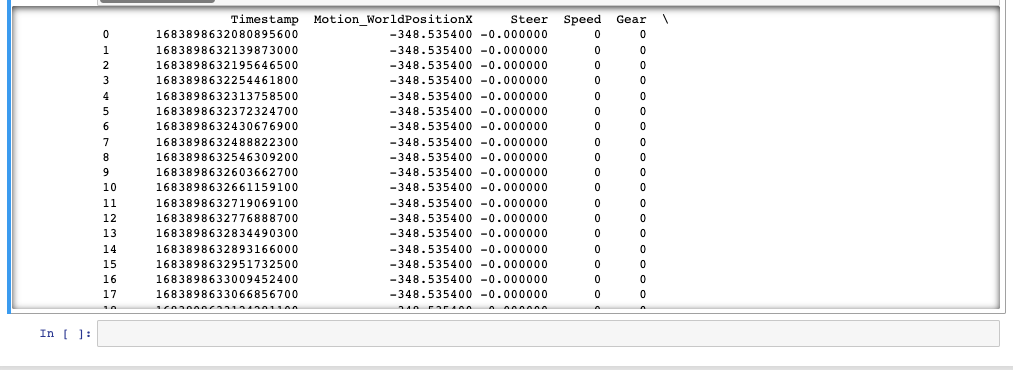Click the empty code cell input box
The image size is (1013, 370).
click(548, 333)
